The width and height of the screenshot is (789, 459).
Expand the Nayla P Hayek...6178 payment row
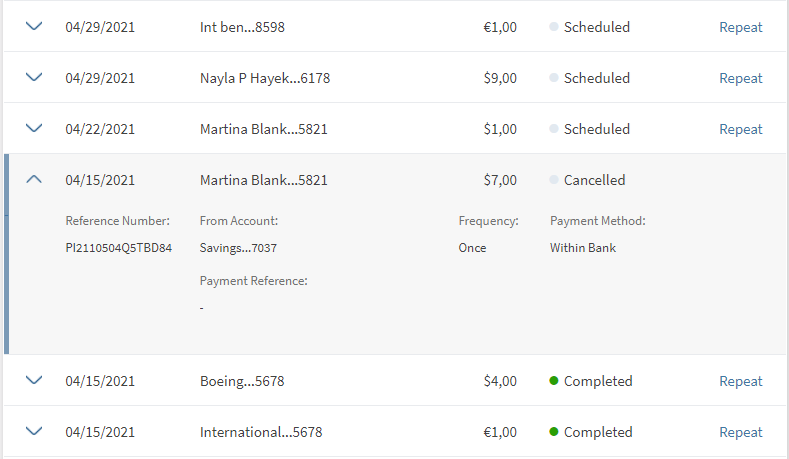34,78
